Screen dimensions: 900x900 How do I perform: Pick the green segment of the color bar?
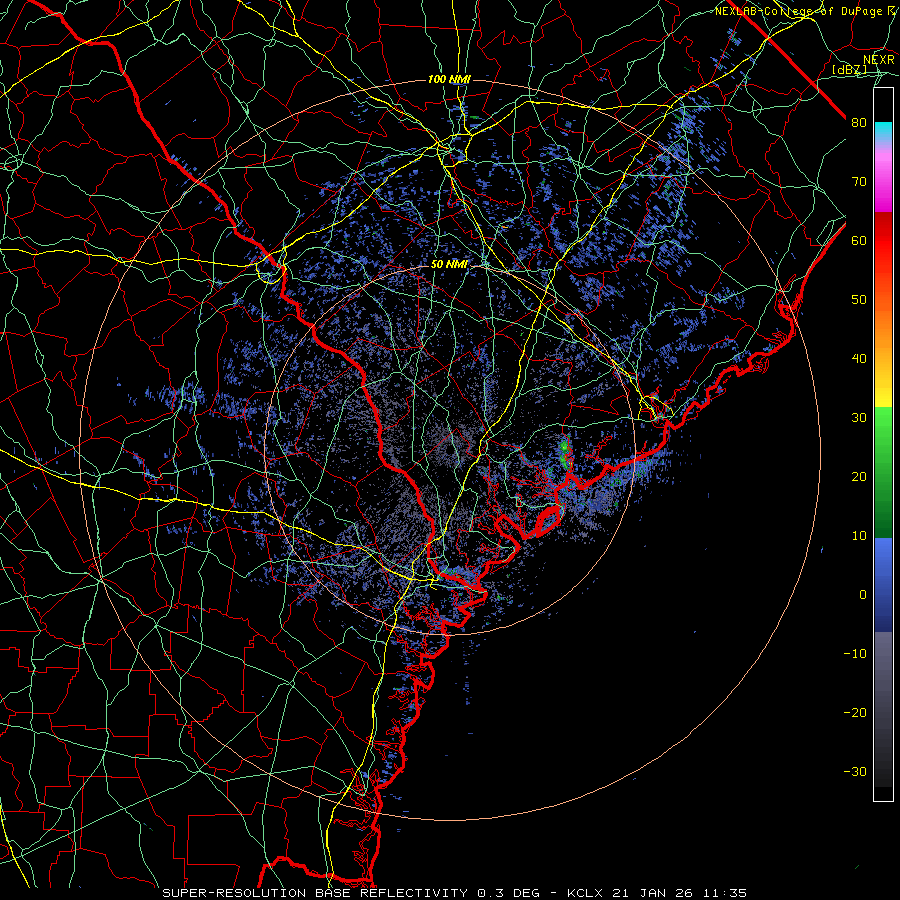click(x=883, y=472)
